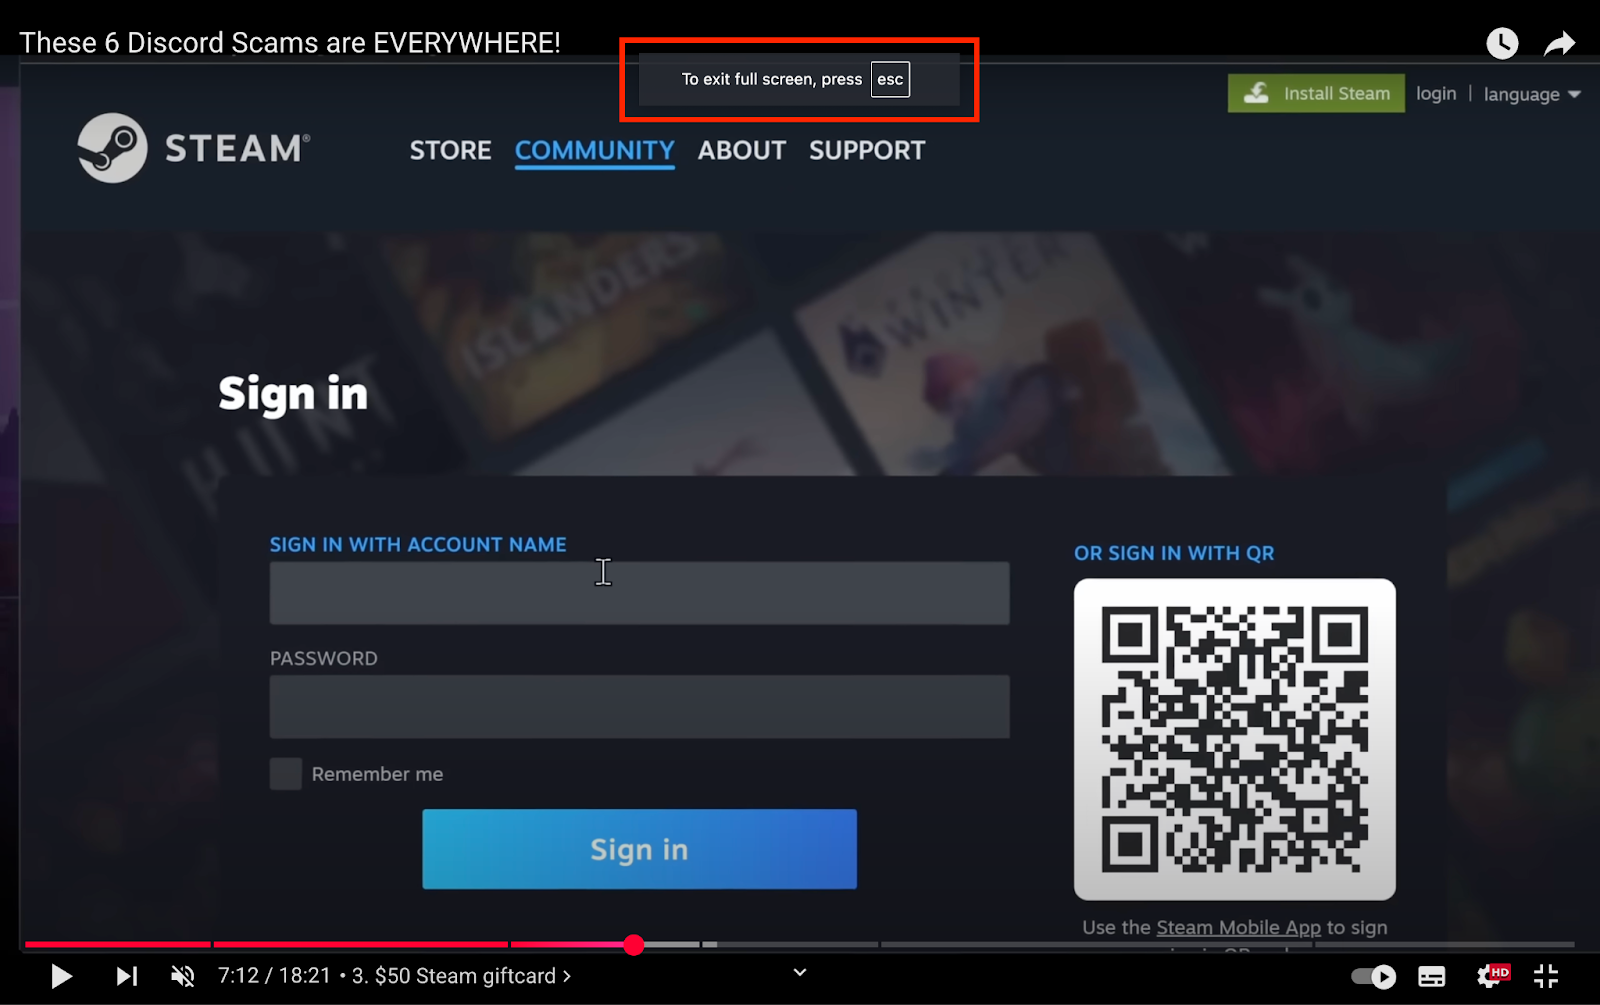Viewport: 1600px width, 1005px height.
Task: Click the Install Steam button
Action: (1316, 93)
